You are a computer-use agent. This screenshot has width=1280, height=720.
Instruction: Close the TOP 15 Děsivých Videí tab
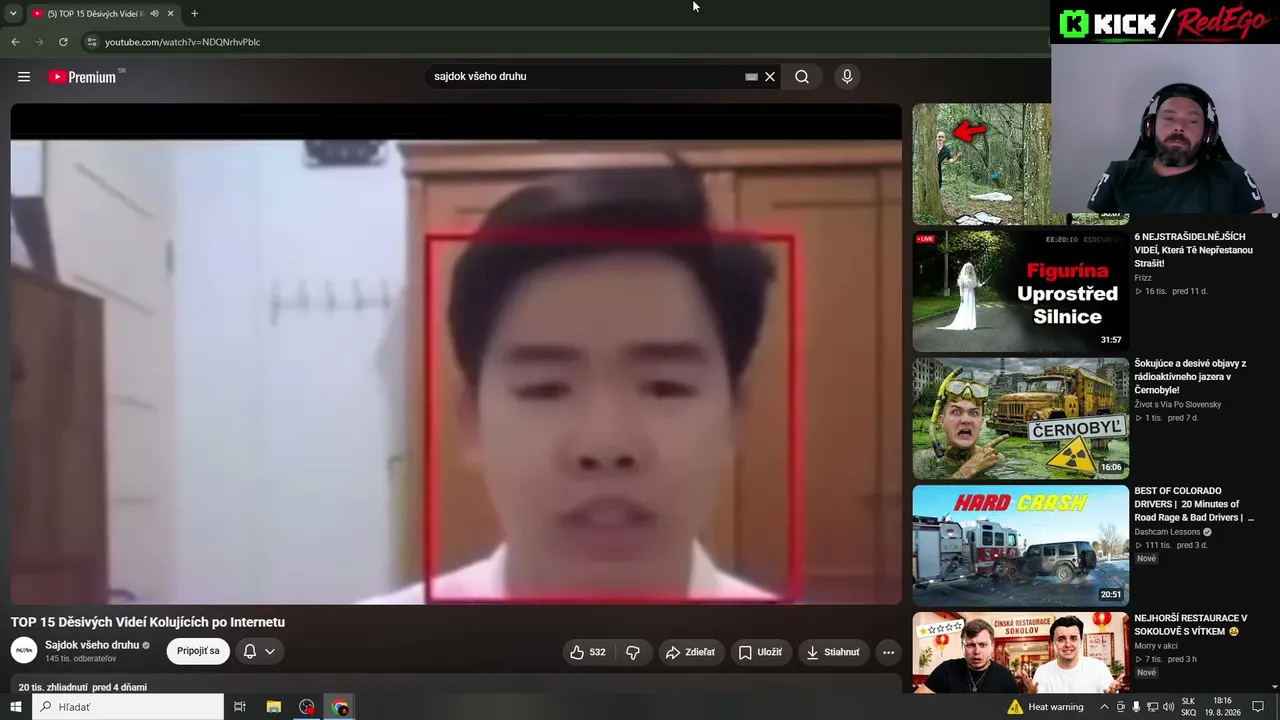point(170,13)
